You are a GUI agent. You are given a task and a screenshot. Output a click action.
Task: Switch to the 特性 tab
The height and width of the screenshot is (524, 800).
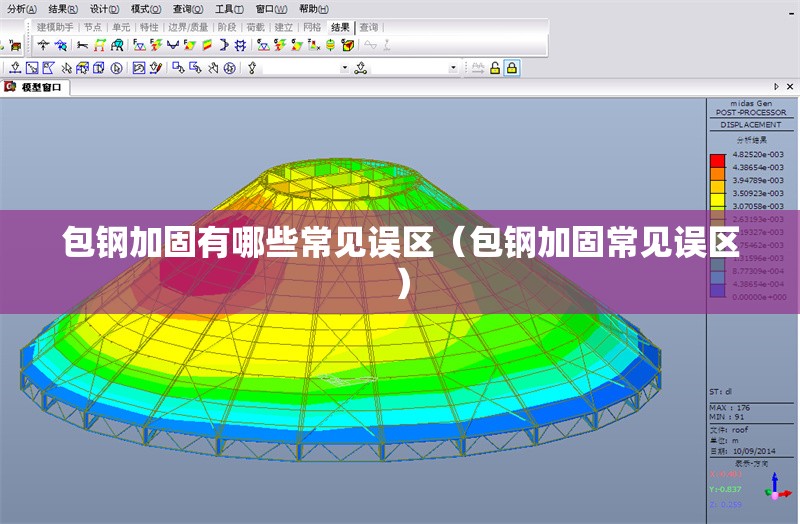pyautogui.click(x=149, y=27)
